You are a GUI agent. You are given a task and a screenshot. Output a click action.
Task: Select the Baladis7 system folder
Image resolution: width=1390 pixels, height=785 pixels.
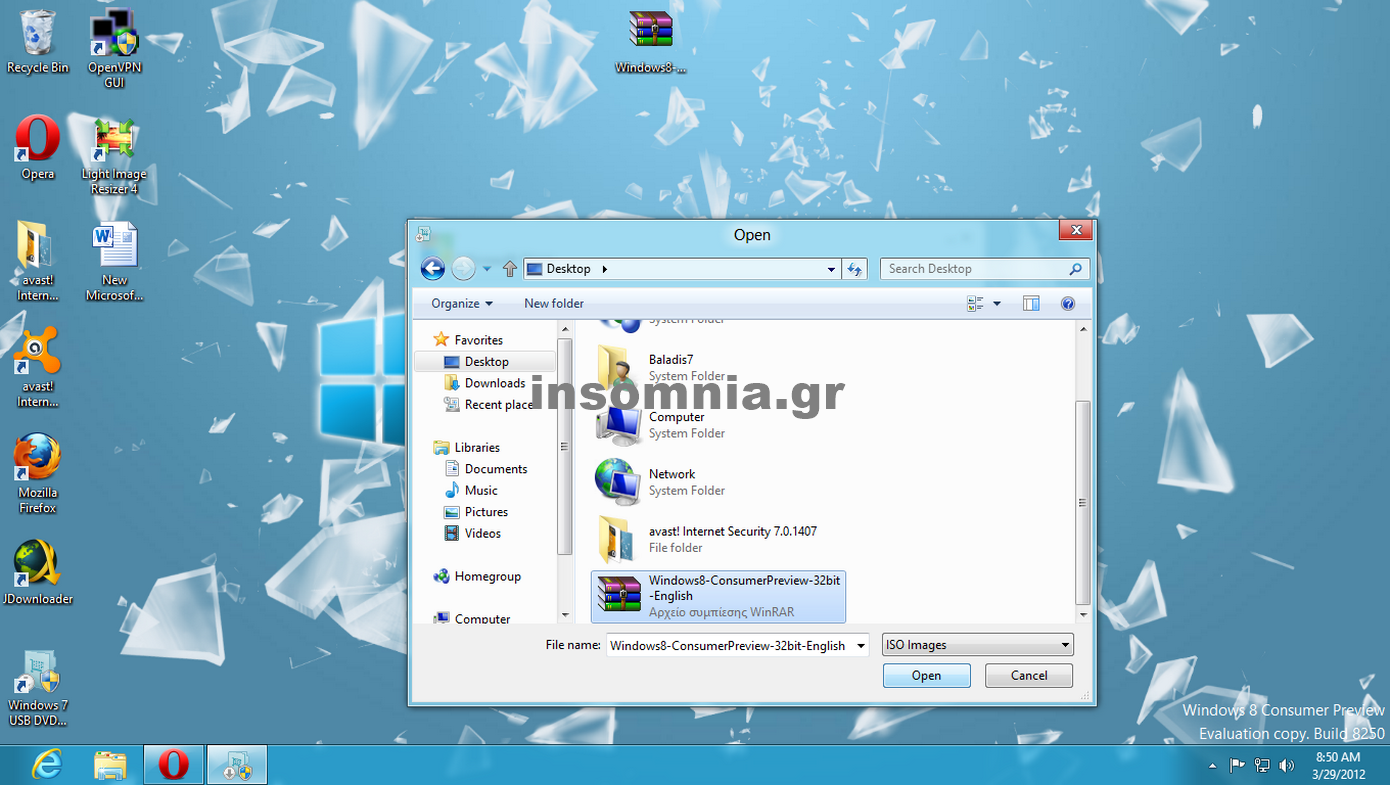tap(718, 368)
